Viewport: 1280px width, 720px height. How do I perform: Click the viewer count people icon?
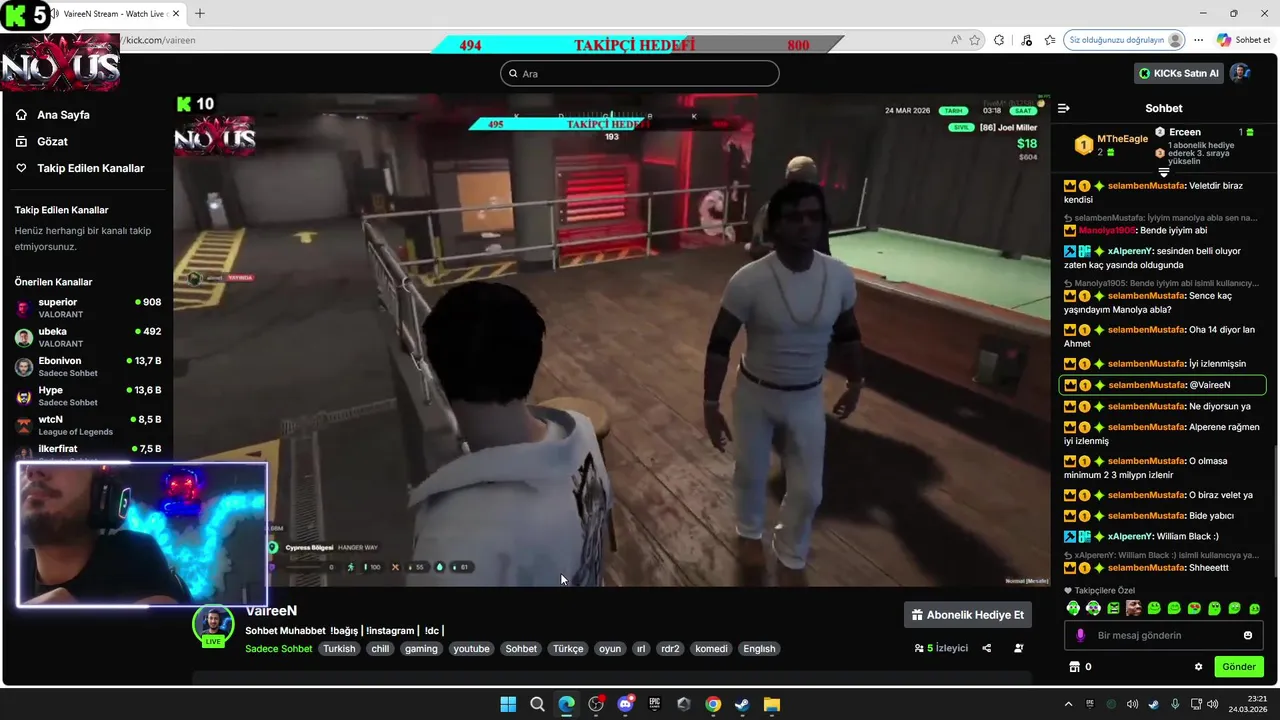[x=919, y=648]
